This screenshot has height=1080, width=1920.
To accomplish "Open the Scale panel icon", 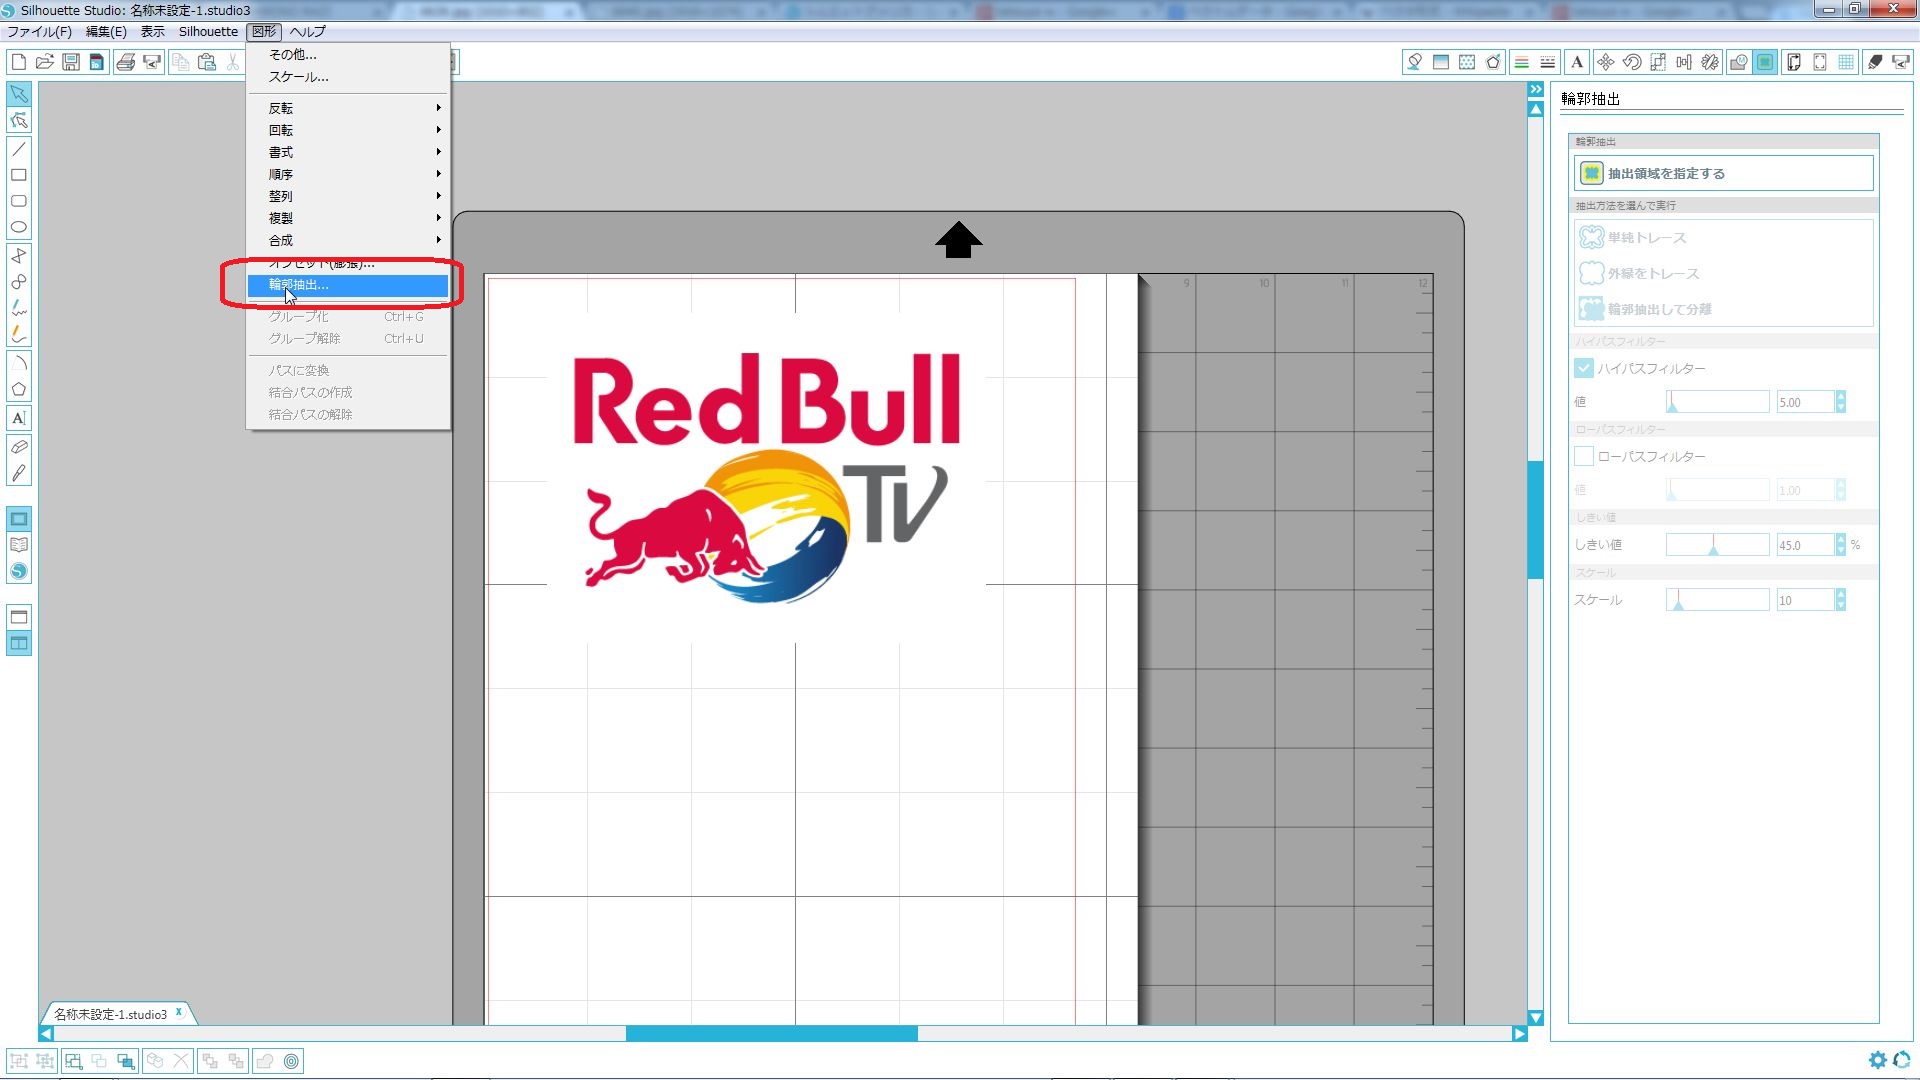I will (1658, 62).
